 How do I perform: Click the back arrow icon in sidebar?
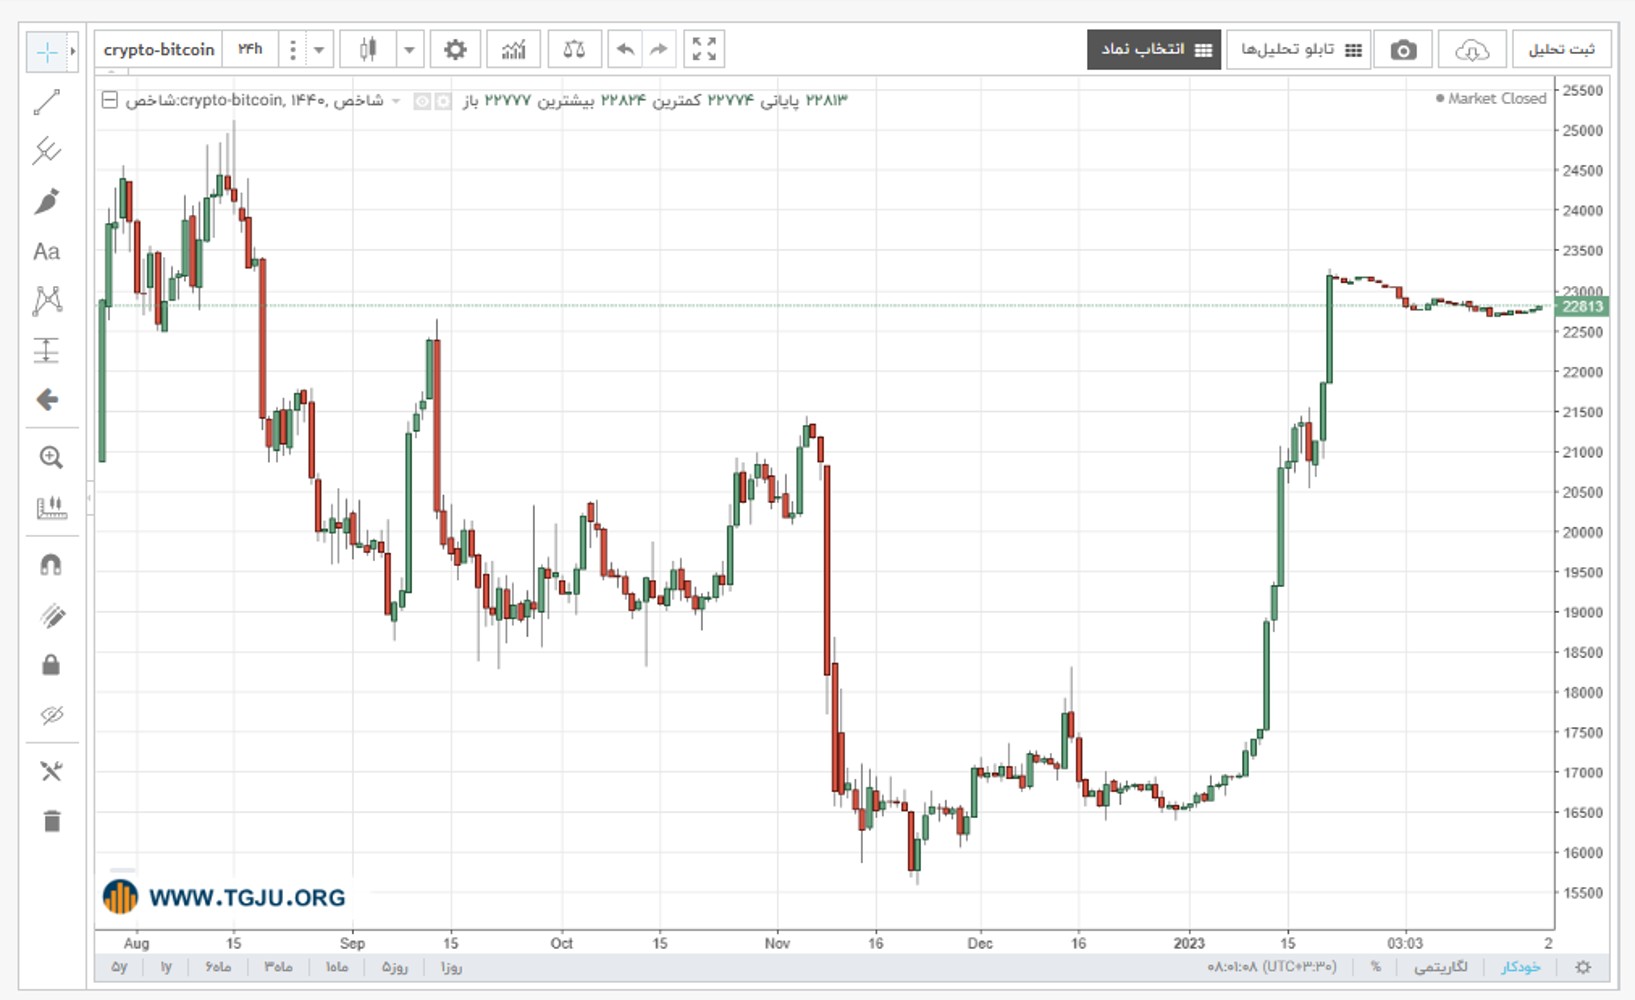pos(47,400)
